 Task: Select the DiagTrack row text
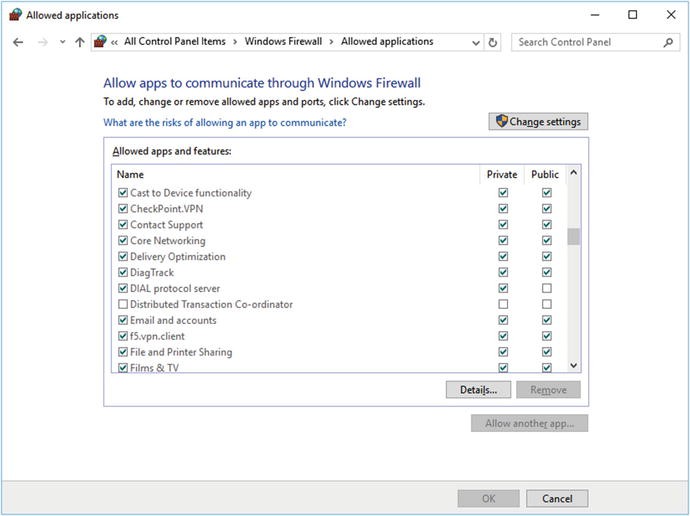point(152,272)
